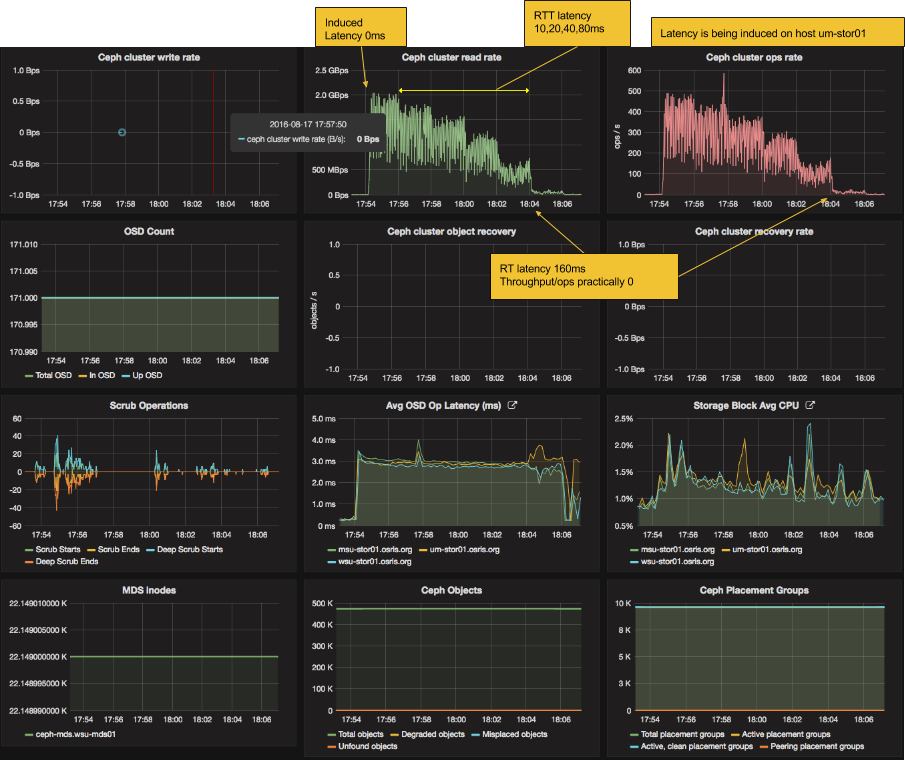Screen dimensions: 905x760
Task: Toggle the In OSD series in legend
Action: pos(100,375)
